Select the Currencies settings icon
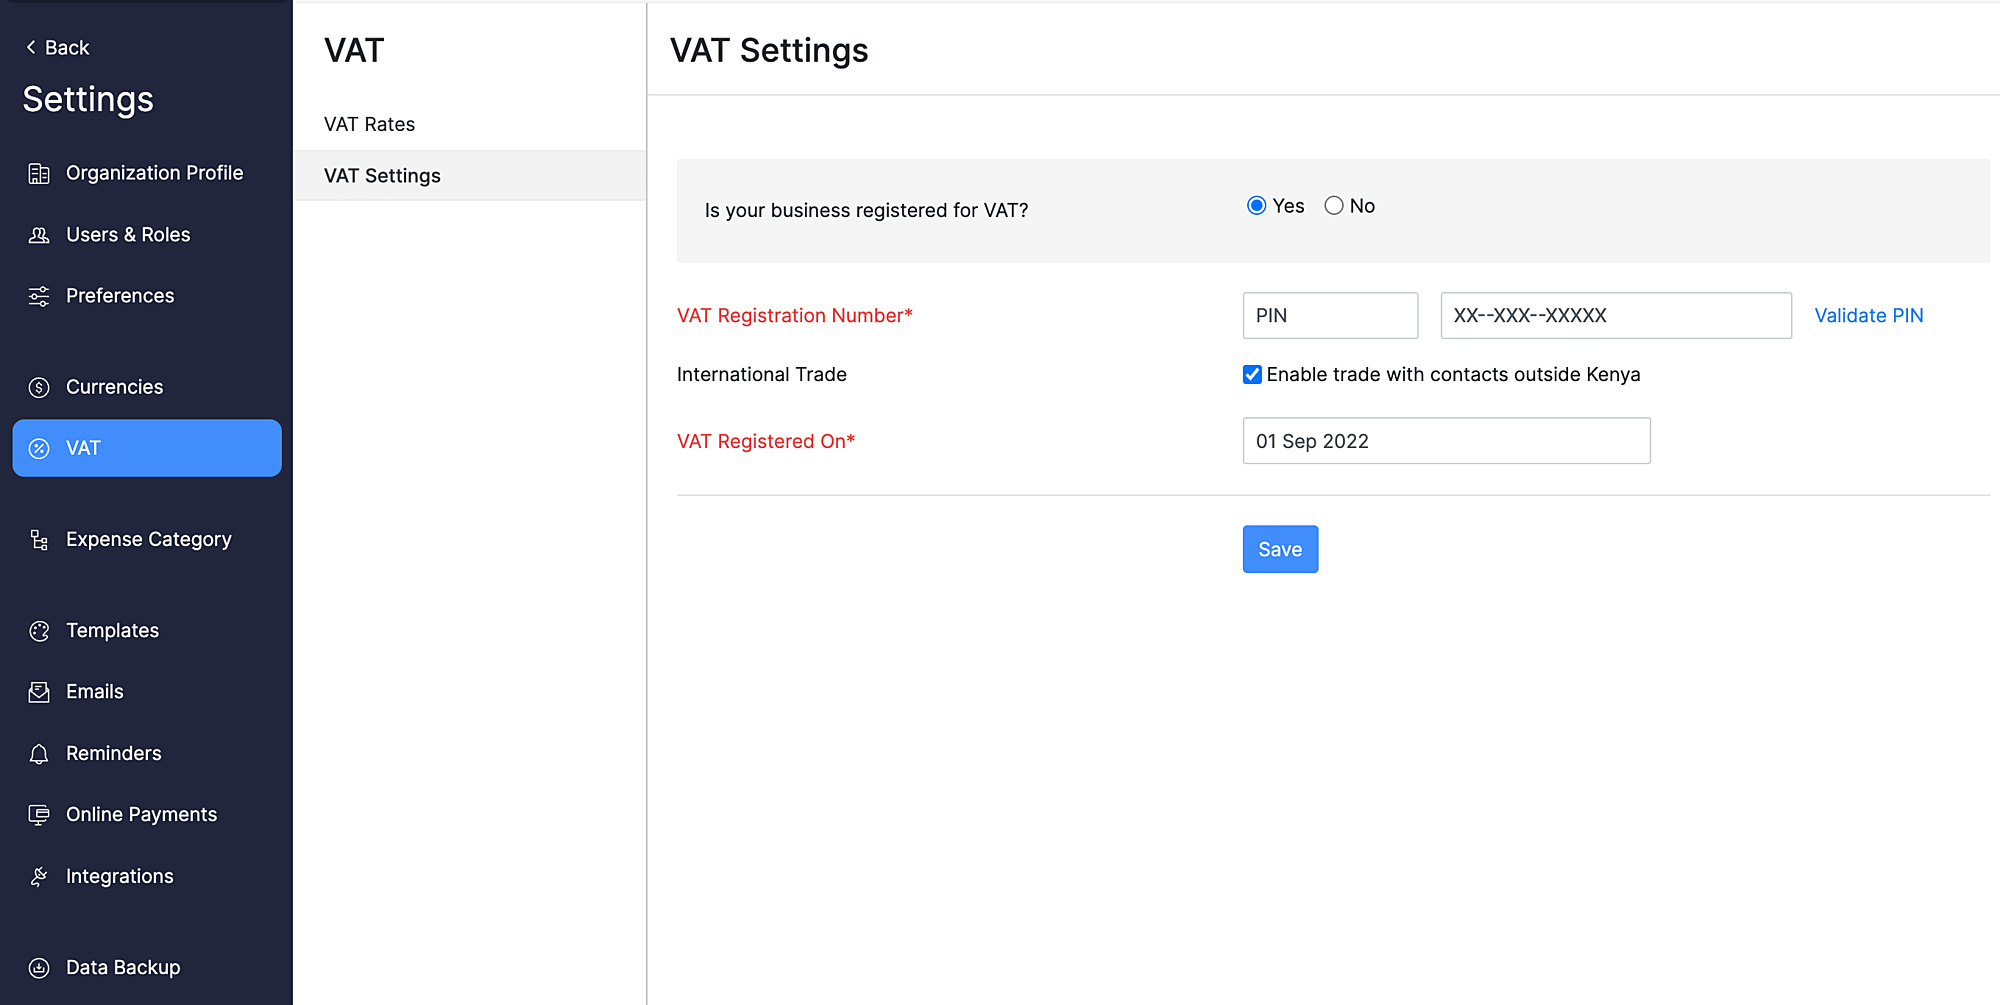The image size is (2000, 1005). [39, 387]
